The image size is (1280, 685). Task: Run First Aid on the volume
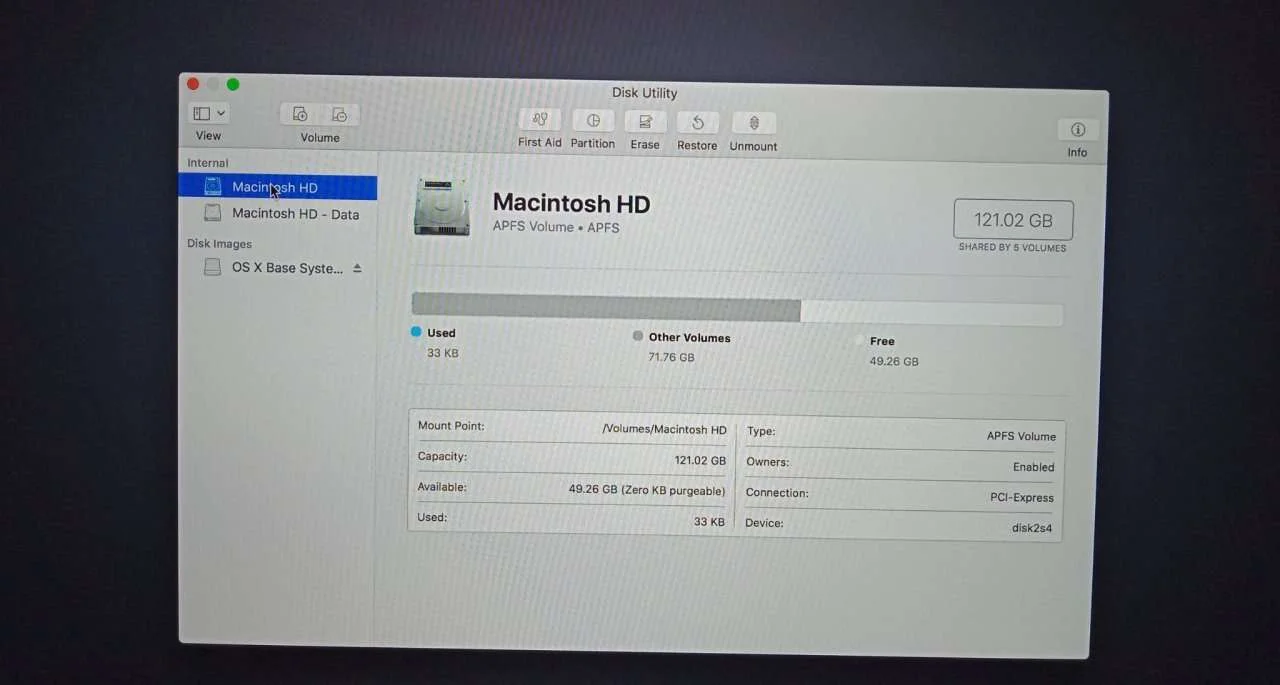click(x=540, y=119)
